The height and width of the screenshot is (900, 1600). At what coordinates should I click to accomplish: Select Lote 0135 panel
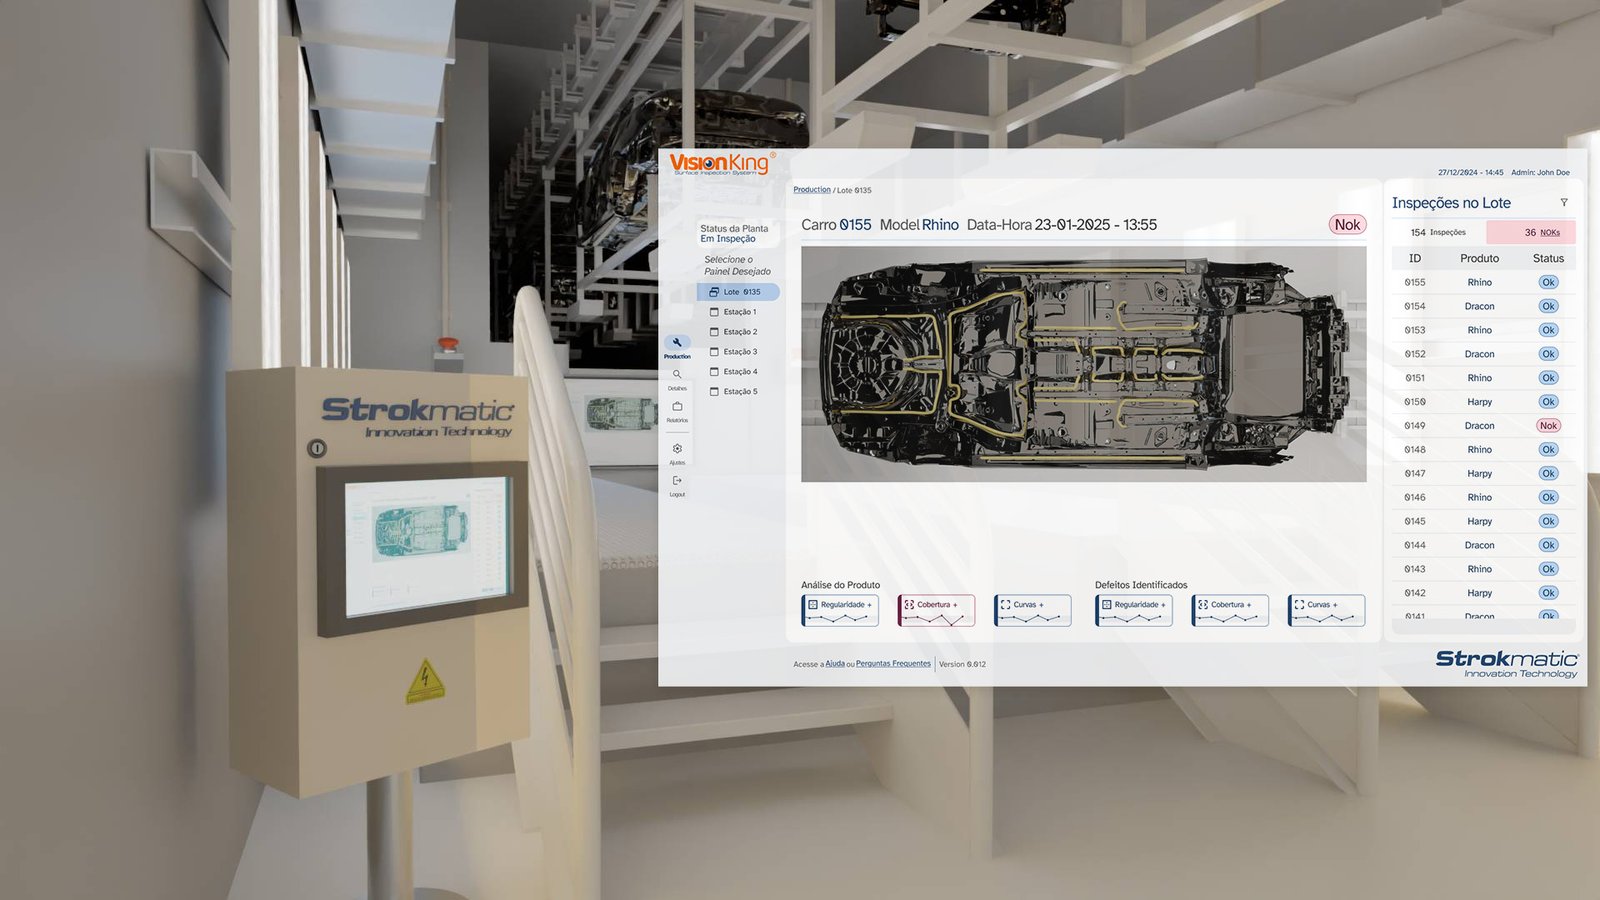[739, 292]
